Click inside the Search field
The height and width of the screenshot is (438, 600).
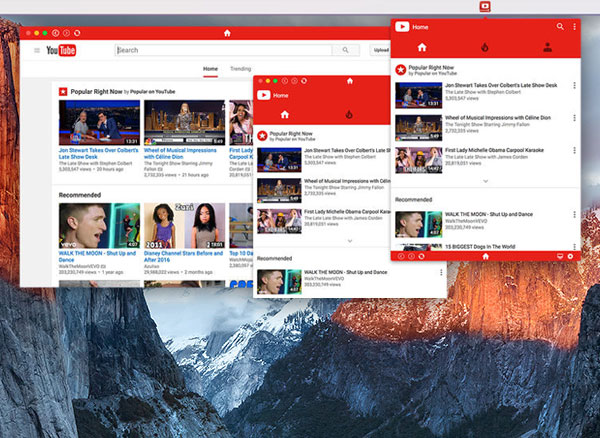(223, 50)
